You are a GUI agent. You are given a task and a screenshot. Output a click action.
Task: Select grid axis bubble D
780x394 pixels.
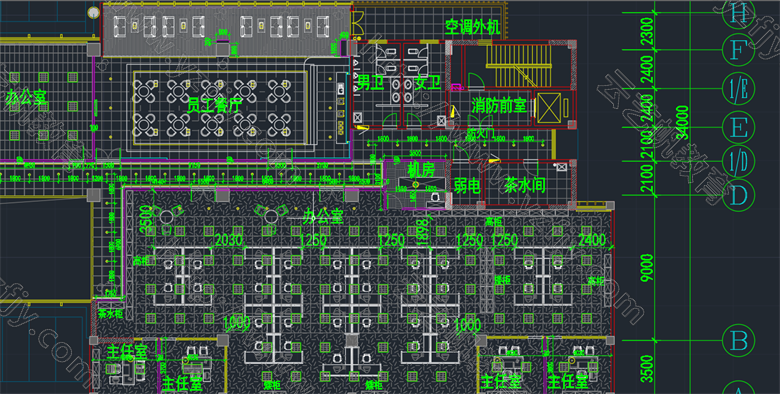738,195
